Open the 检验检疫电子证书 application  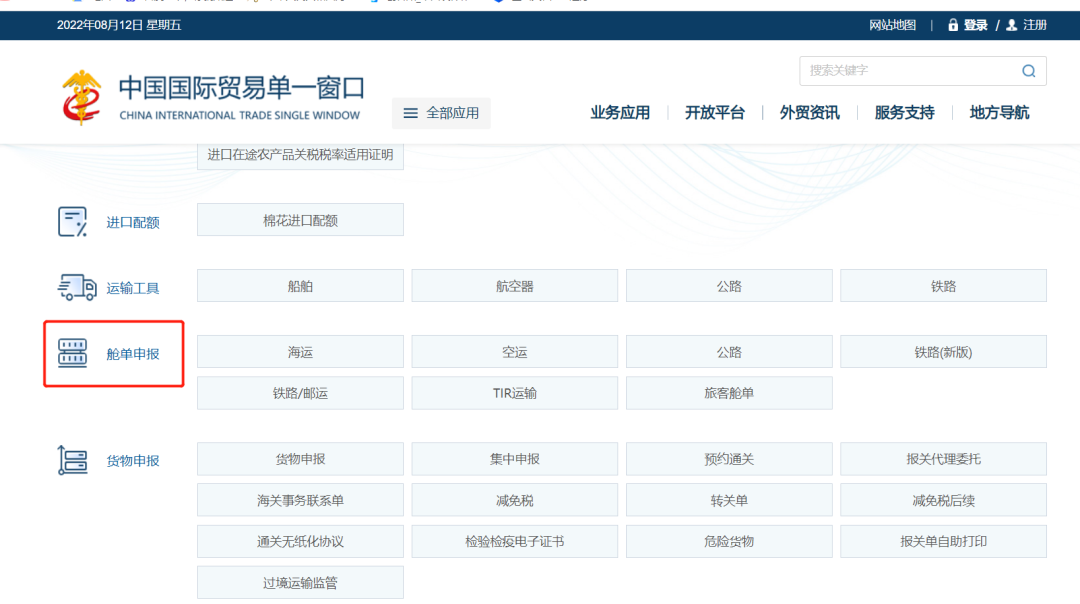[514, 541]
